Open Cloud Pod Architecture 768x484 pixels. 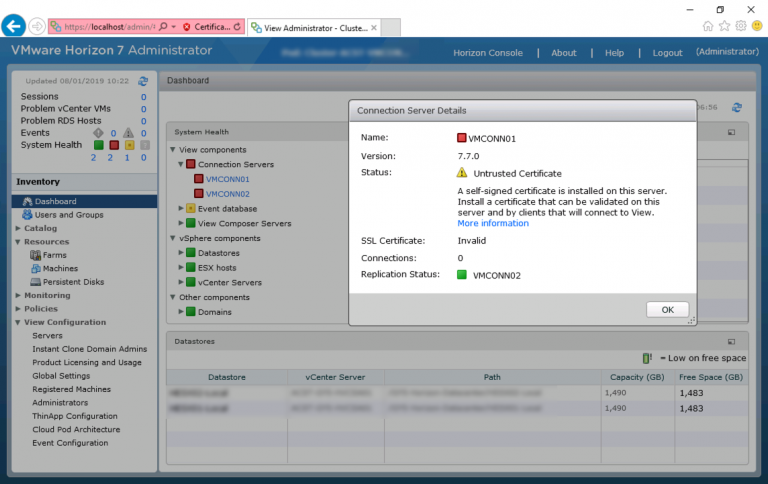(76, 430)
